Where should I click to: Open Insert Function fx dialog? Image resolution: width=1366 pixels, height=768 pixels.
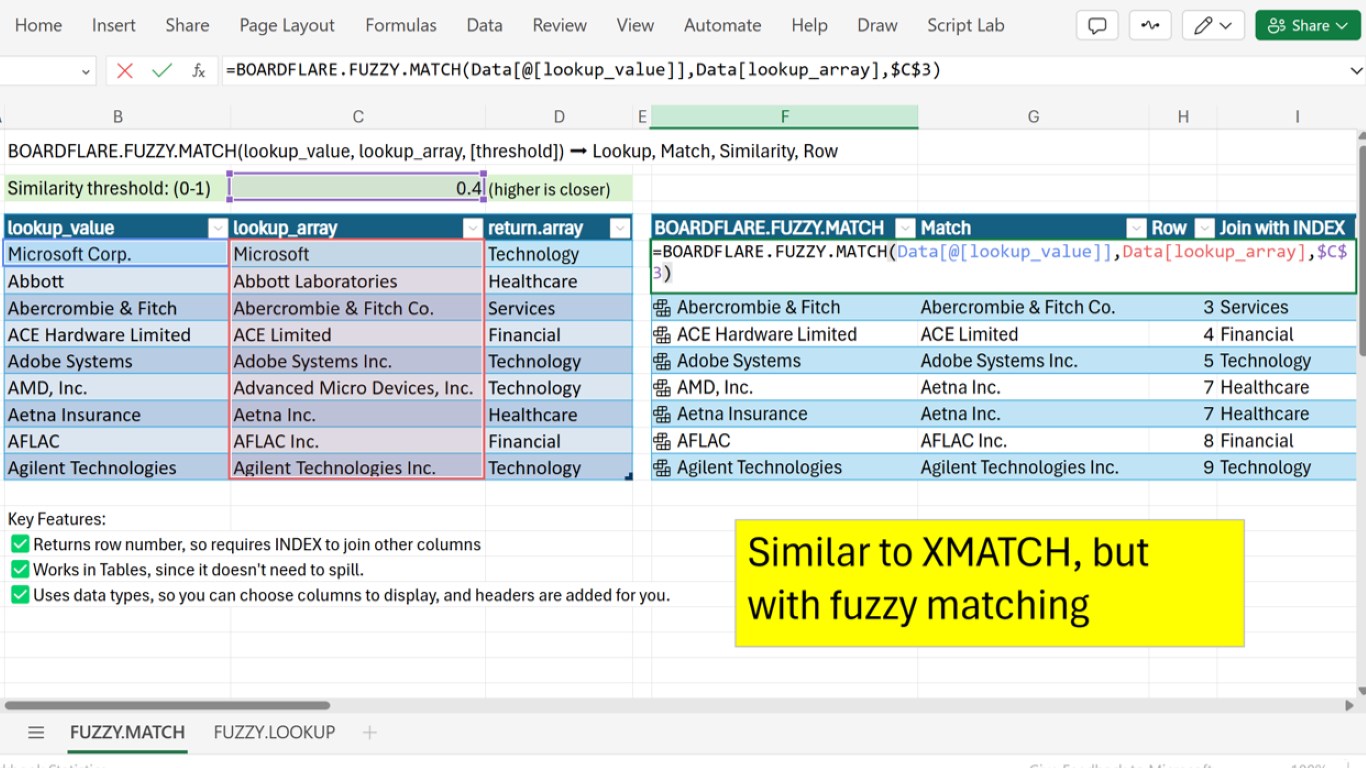[x=199, y=71]
